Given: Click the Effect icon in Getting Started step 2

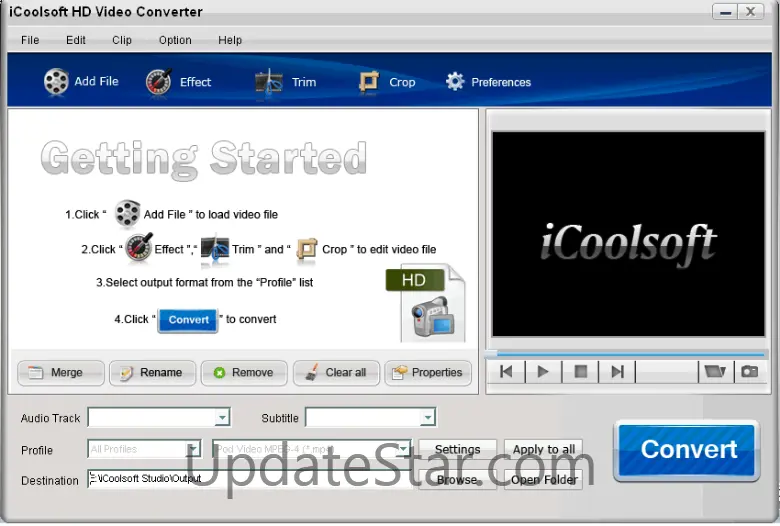Looking at the screenshot, I should 139,247.
